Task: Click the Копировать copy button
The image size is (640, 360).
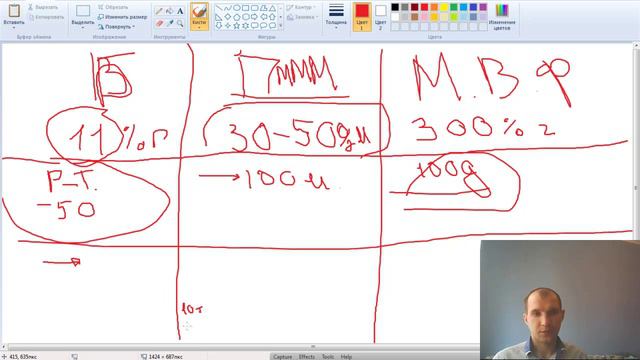Action: click(x=47, y=17)
